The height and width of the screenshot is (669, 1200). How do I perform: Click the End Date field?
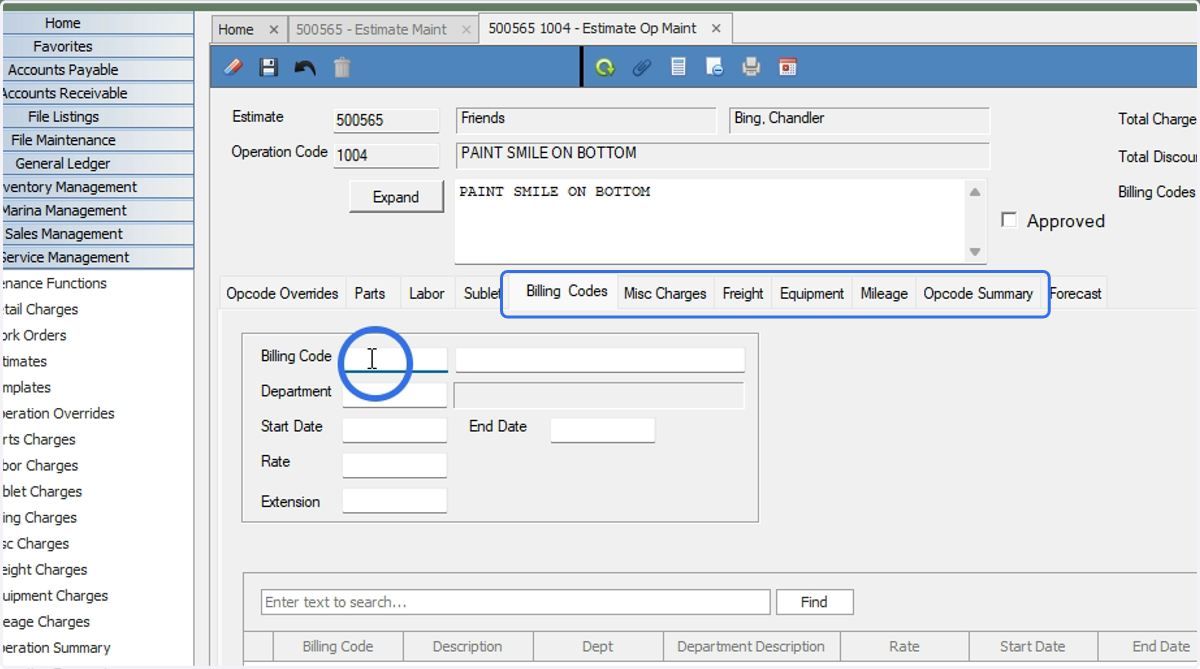point(602,430)
